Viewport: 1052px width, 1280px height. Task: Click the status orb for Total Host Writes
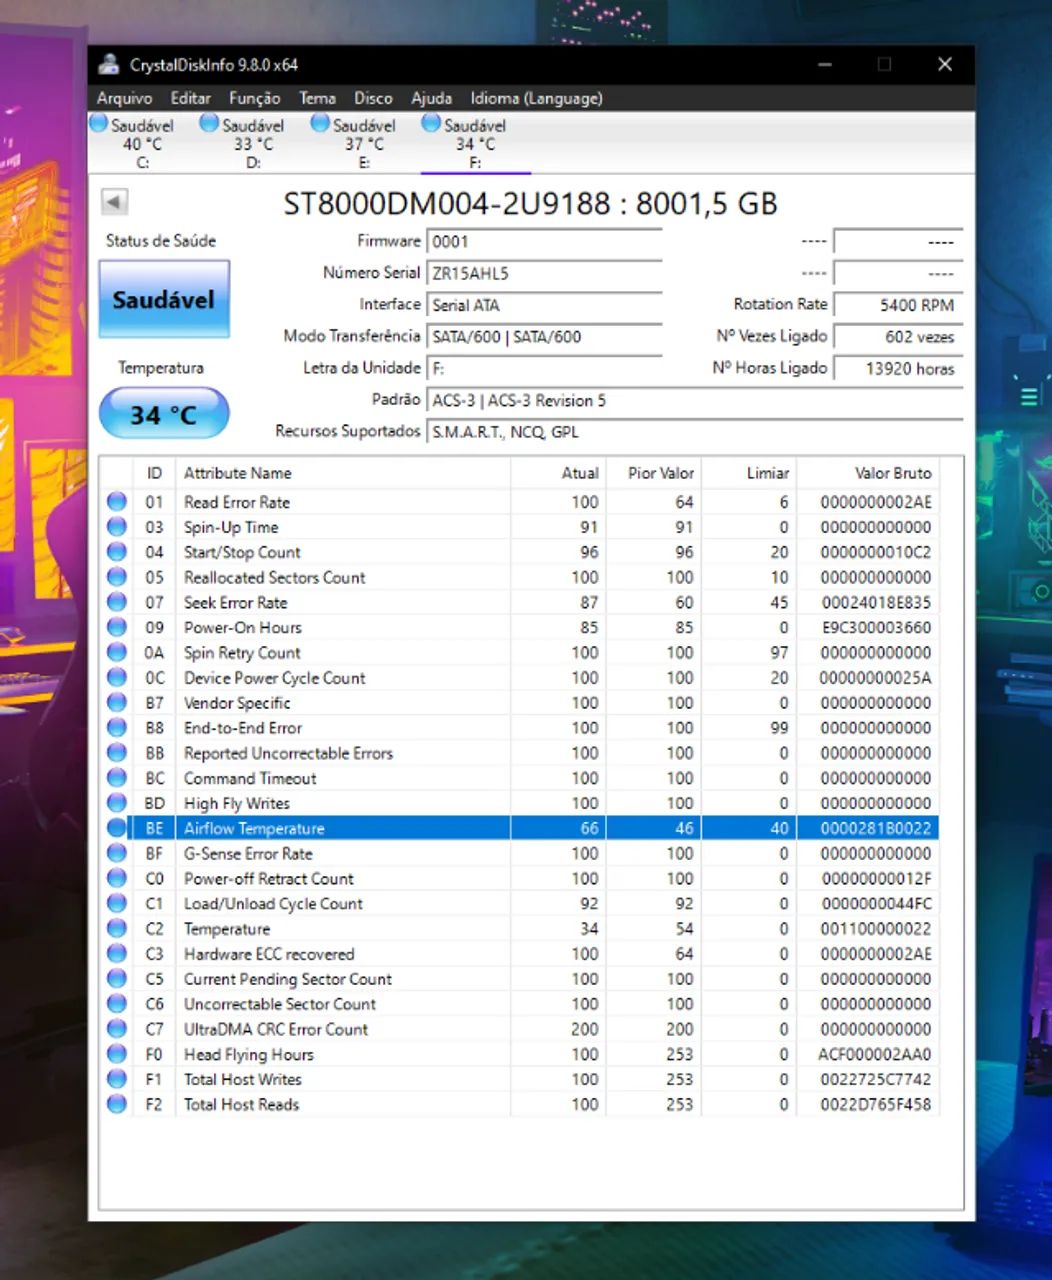(x=117, y=1079)
